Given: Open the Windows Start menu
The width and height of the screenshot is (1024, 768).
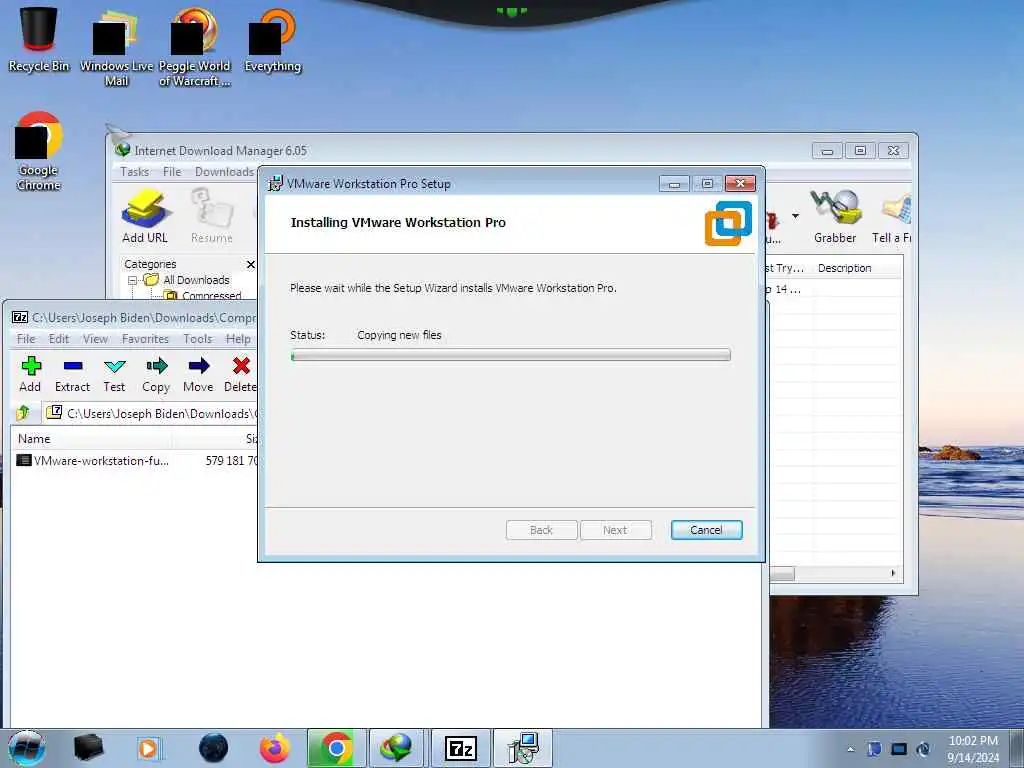Looking at the screenshot, I should 26,748.
